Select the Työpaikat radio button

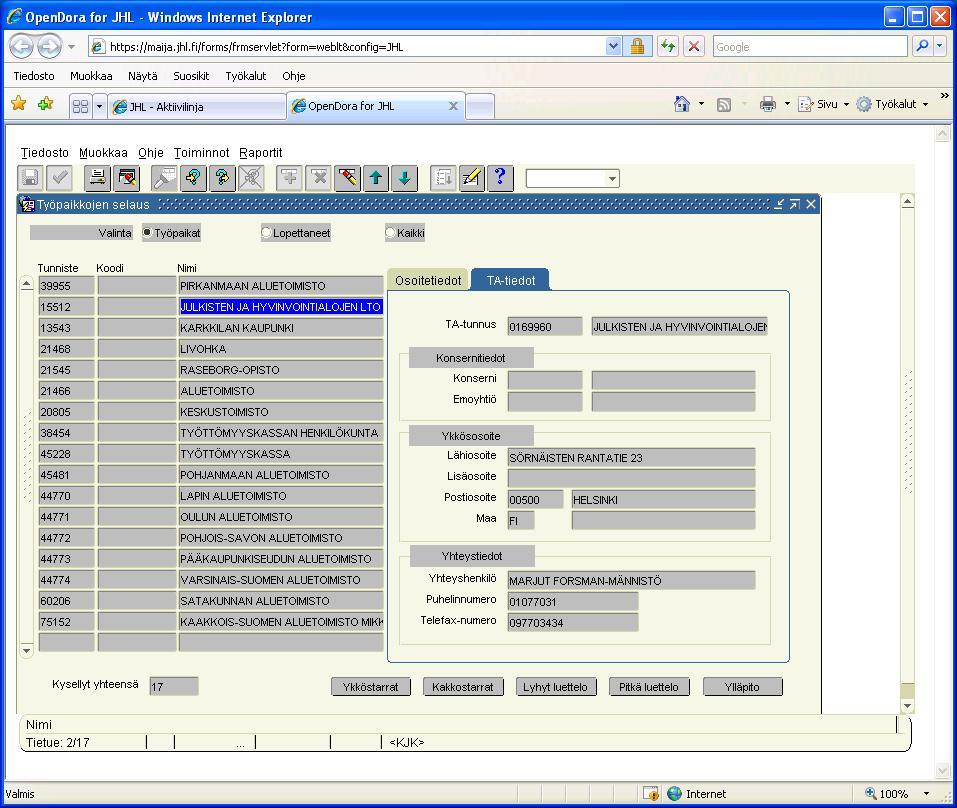(x=147, y=233)
